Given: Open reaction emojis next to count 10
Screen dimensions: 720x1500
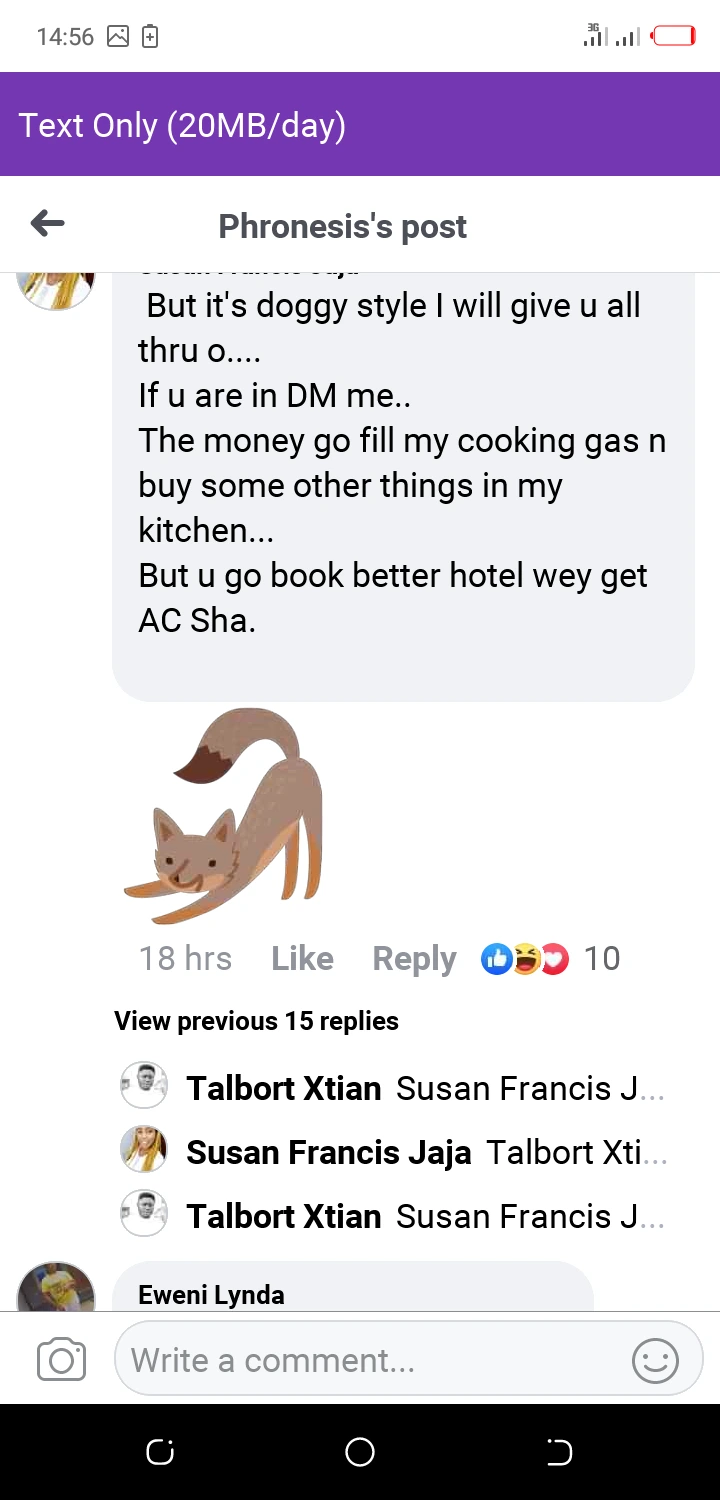Looking at the screenshot, I should point(525,959).
